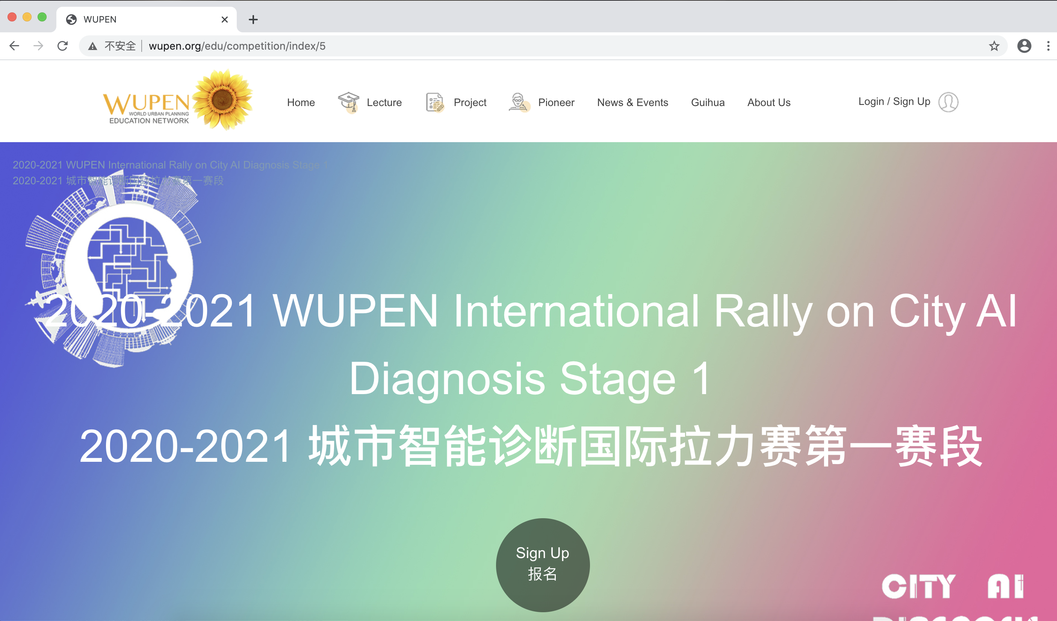Open the Guihua menu item
Viewport: 1057px width, 621px height.
point(708,102)
